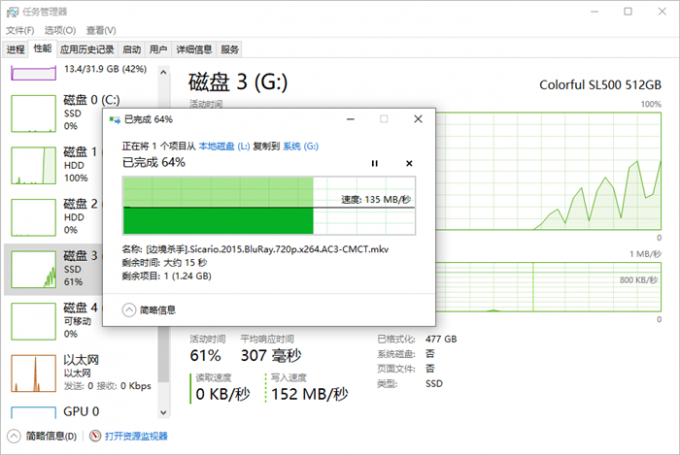This screenshot has height=455, width=680.
Task: Click sidebar scrollbar down arrow
Action: 163,412
